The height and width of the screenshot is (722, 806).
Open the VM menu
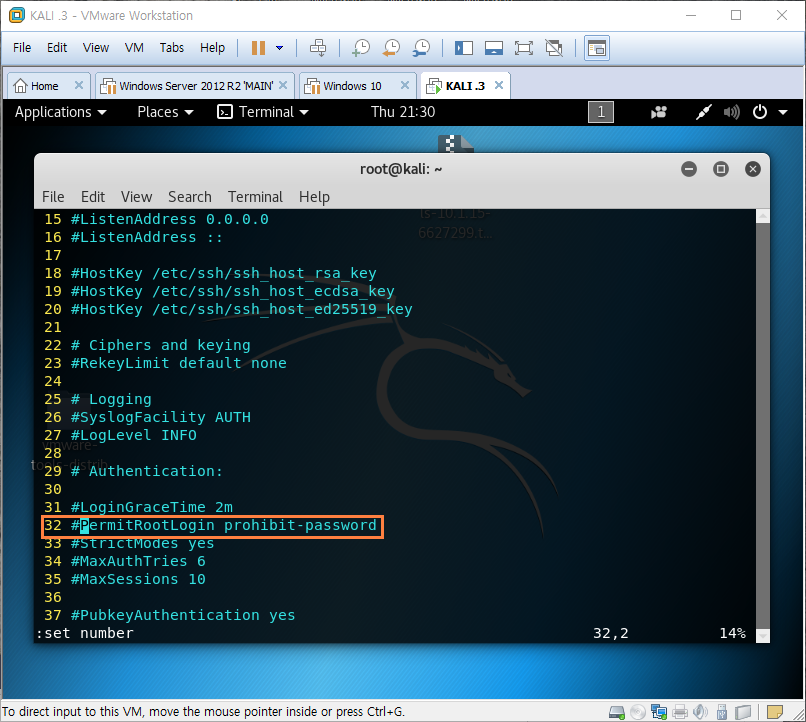click(134, 48)
